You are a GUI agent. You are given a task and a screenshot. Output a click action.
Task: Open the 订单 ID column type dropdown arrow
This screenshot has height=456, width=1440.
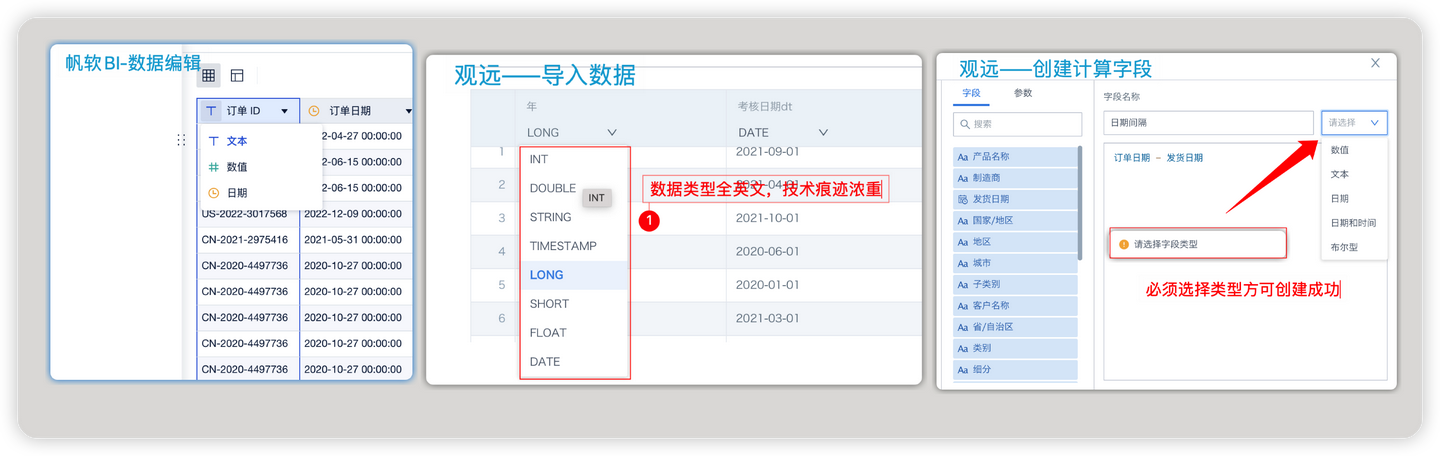tap(285, 111)
